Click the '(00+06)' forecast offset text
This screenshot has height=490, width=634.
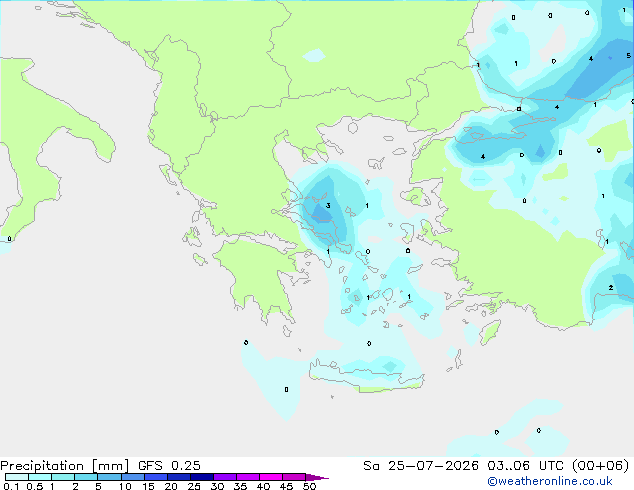(x=601, y=466)
